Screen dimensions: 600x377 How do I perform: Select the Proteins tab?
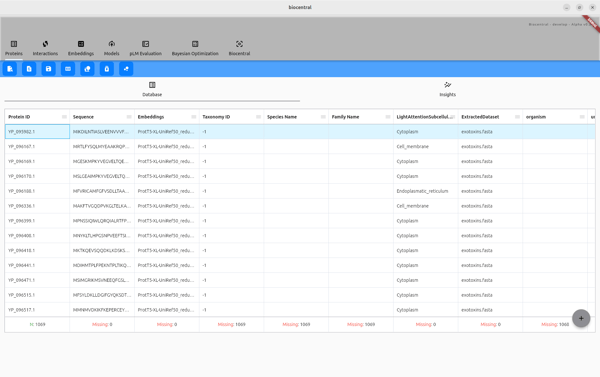point(14,48)
